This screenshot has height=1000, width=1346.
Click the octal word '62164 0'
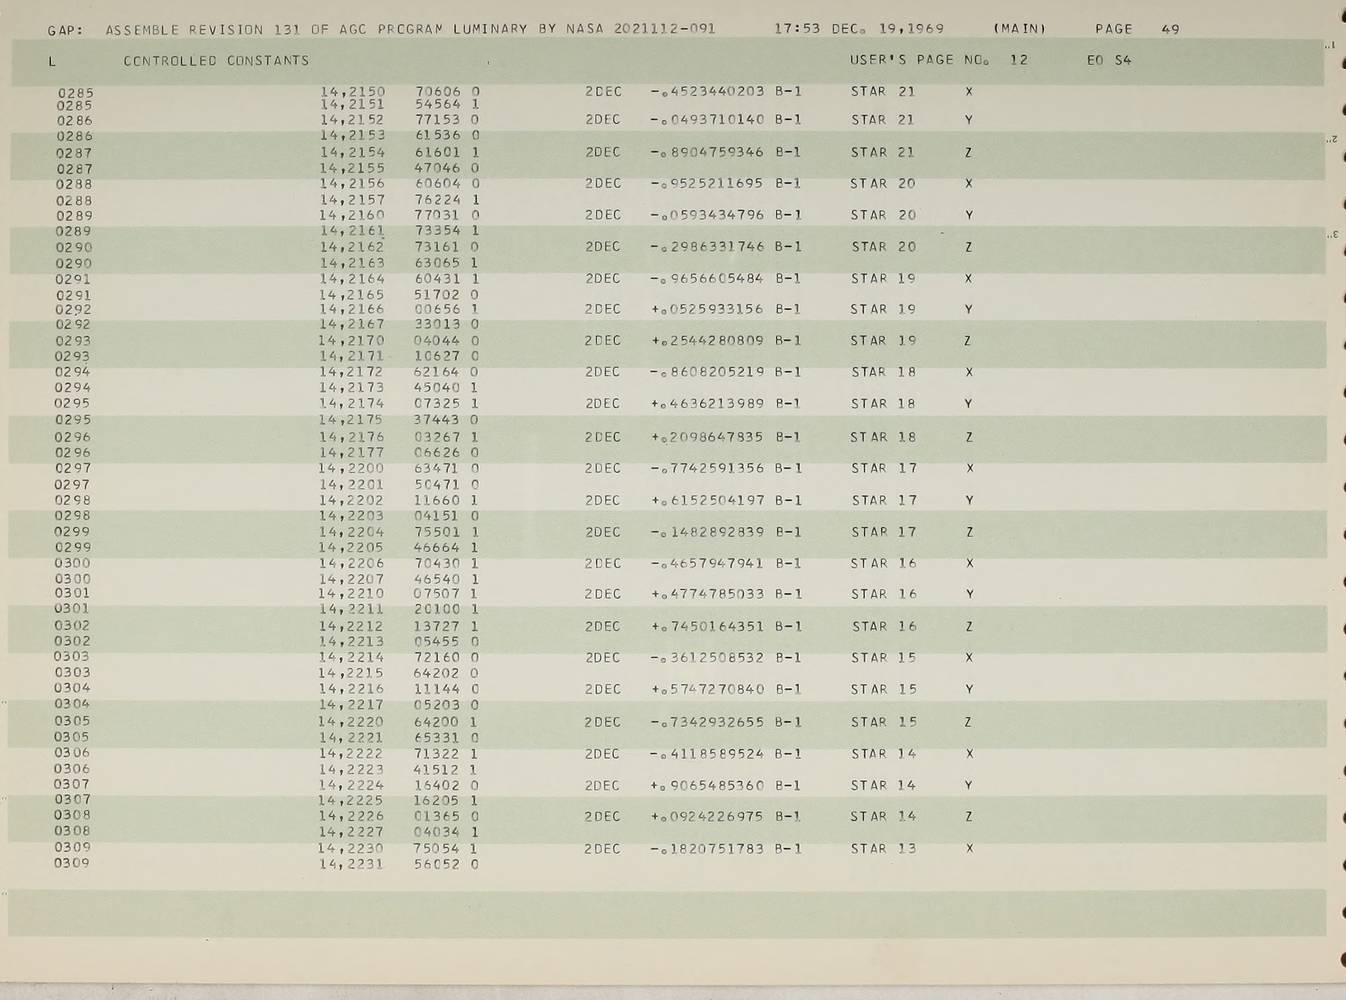coord(446,371)
